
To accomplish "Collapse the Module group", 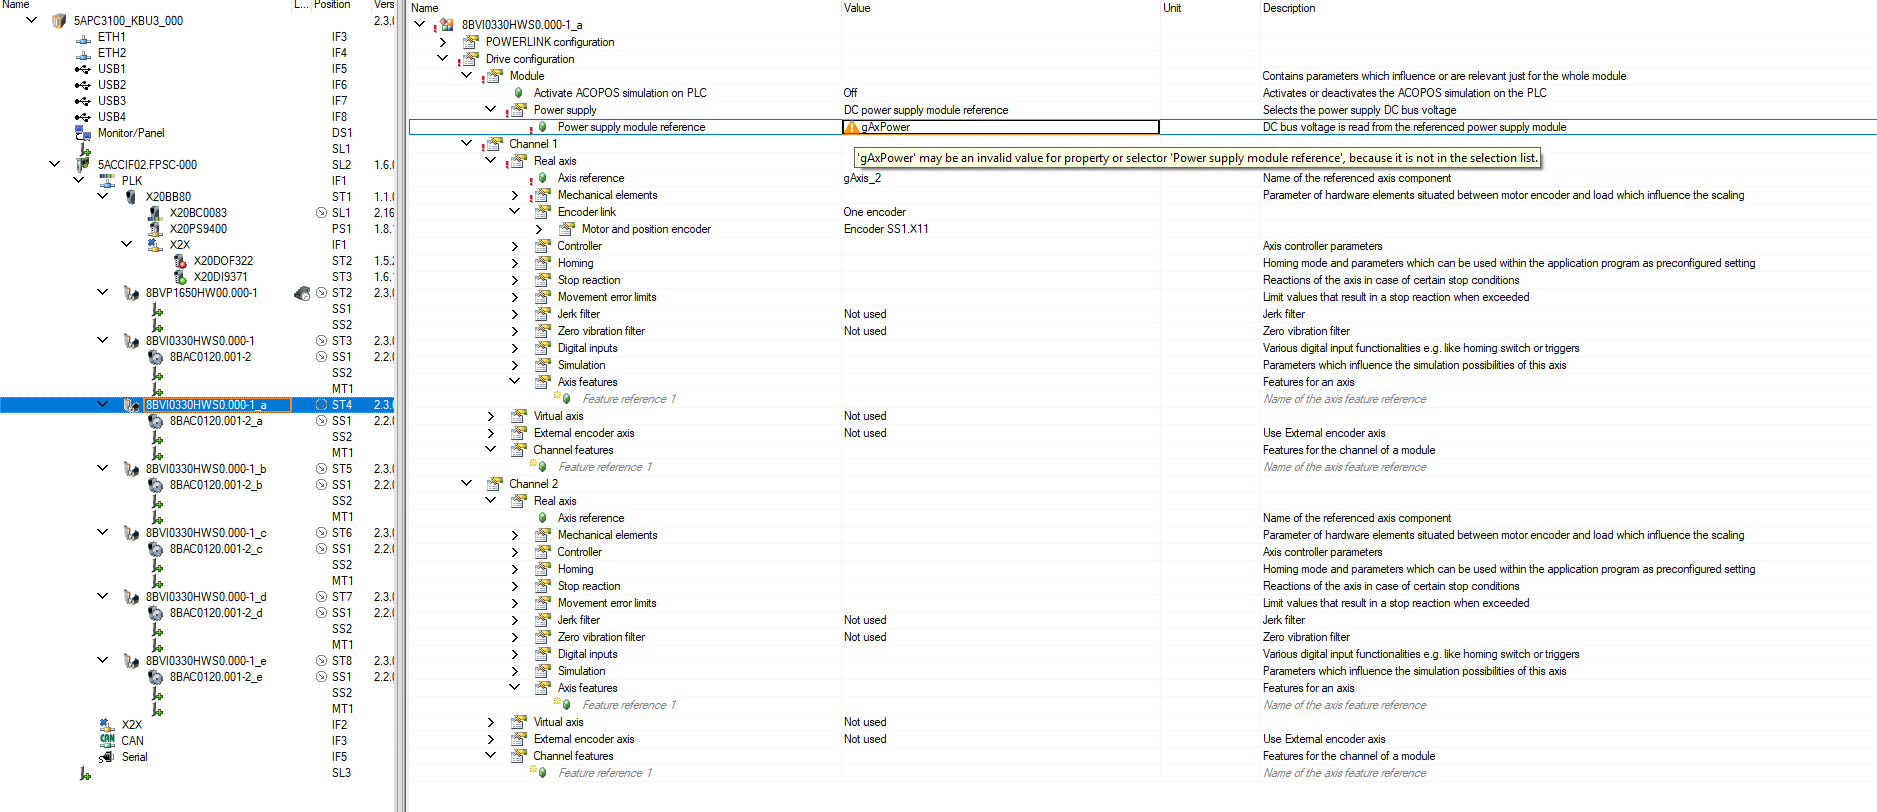I will (x=467, y=75).
